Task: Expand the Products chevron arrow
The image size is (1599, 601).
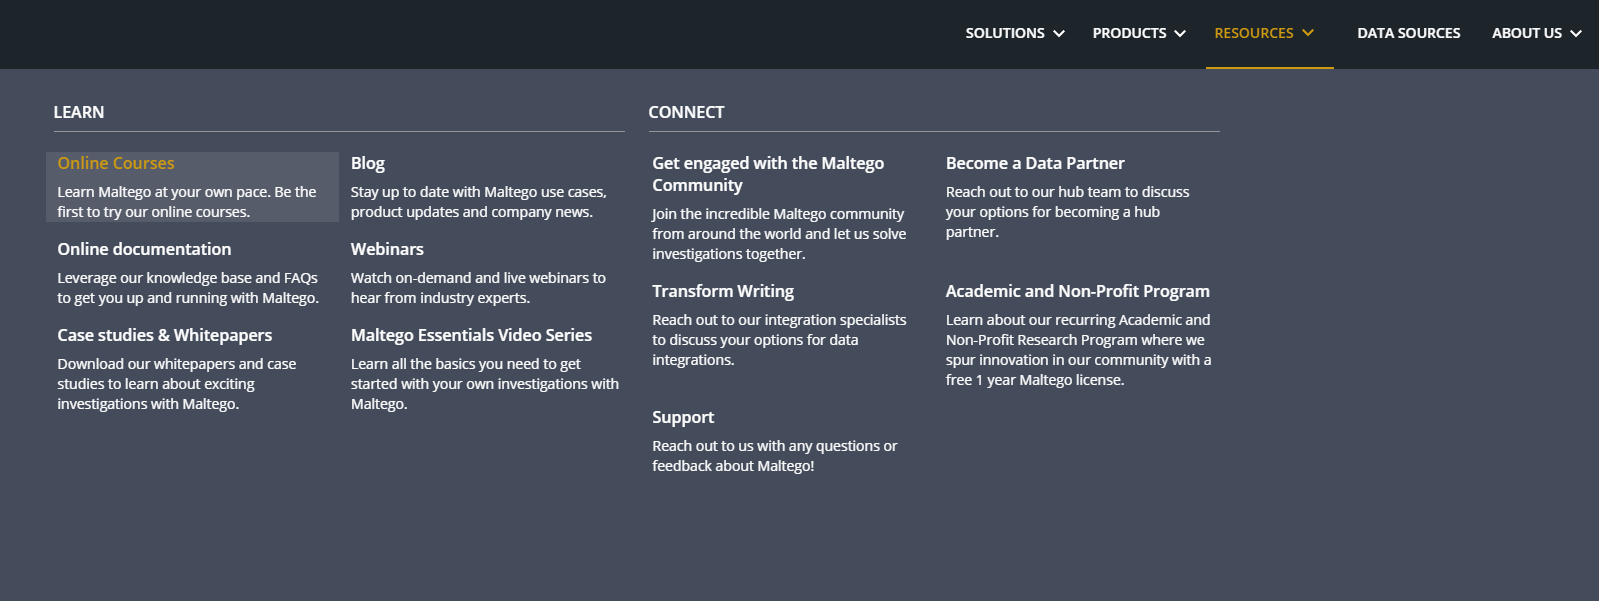Action: click(x=1180, y=34)
